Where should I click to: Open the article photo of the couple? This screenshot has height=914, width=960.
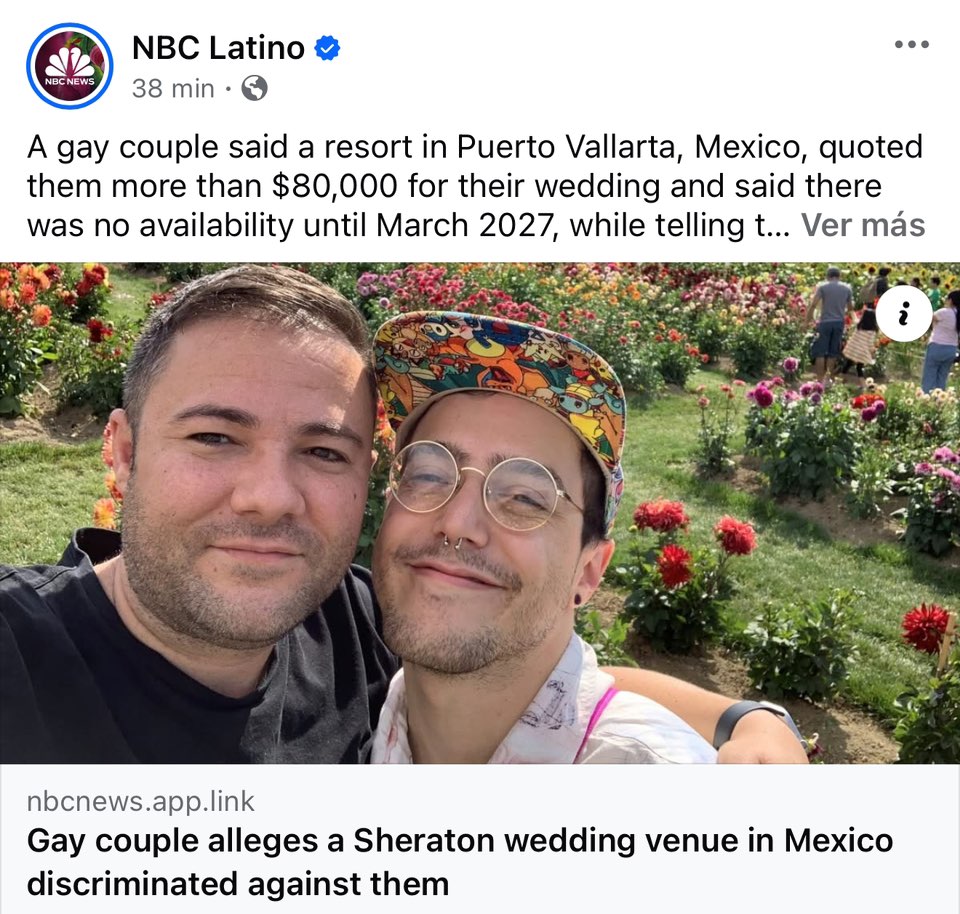(x=480, y=513)
